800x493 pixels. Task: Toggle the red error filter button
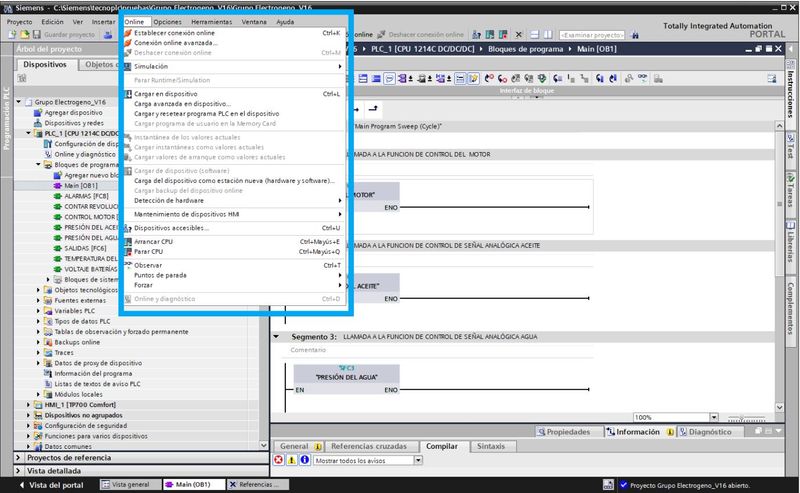[x=279, y=460]
